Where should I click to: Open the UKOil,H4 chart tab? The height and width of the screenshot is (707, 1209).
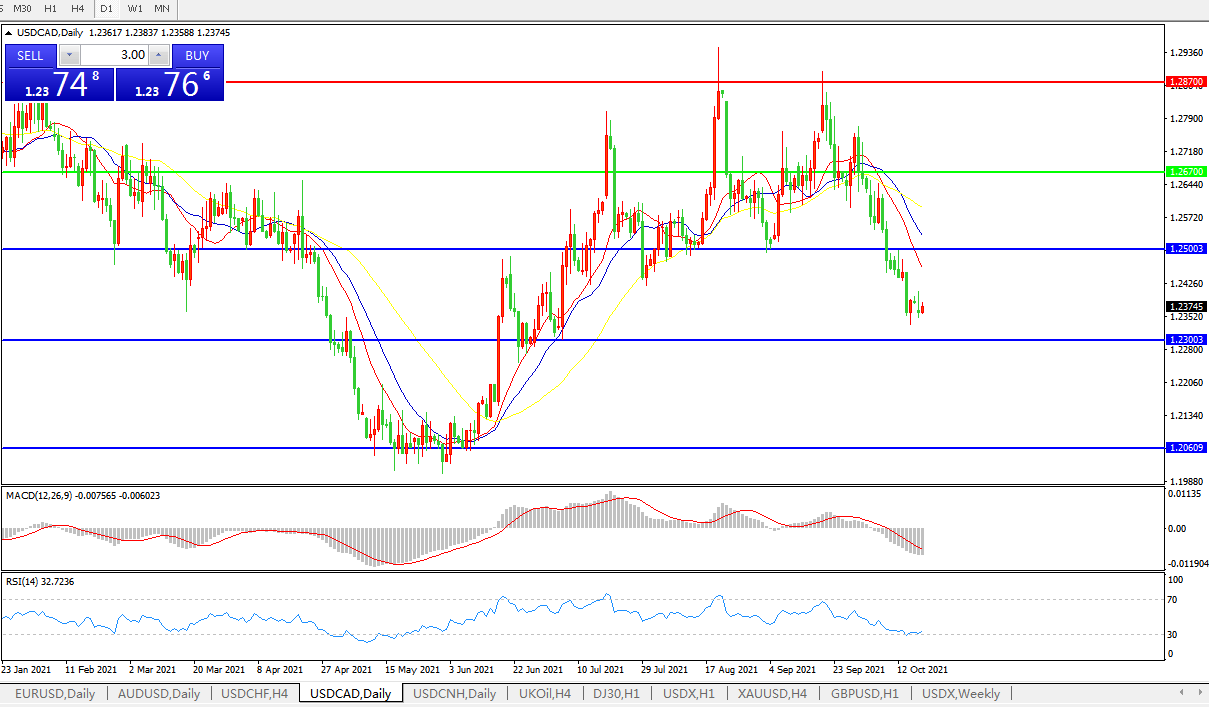(546, 693)
